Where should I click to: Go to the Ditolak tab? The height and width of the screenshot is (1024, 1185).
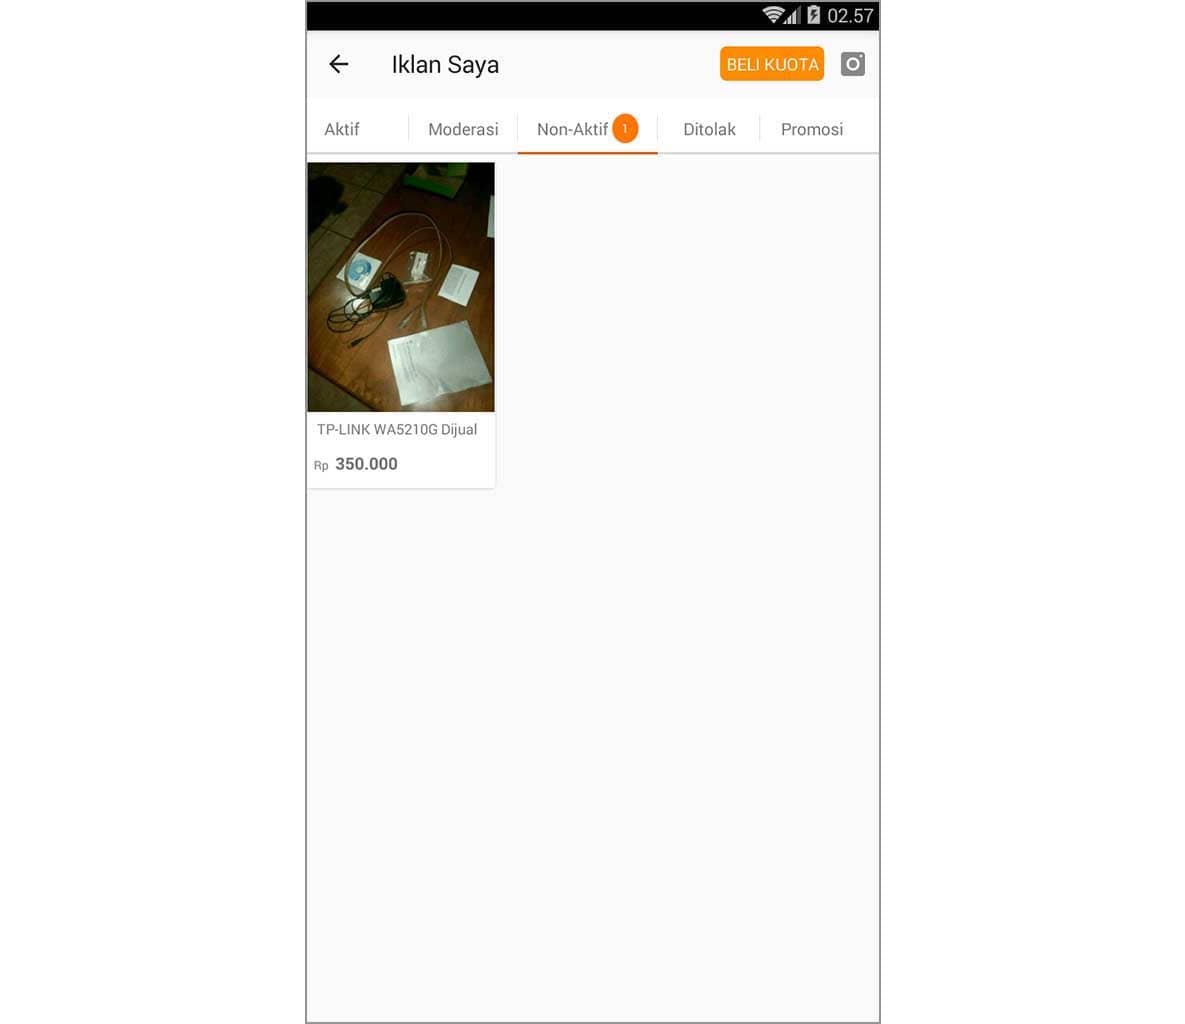(x=709, y=129)
